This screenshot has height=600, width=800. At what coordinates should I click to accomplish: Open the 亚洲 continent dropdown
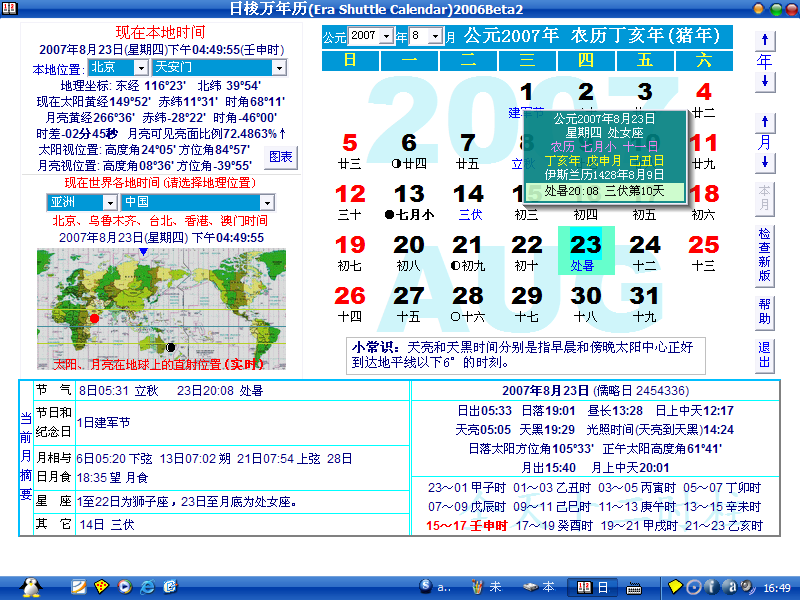point(111,202)
